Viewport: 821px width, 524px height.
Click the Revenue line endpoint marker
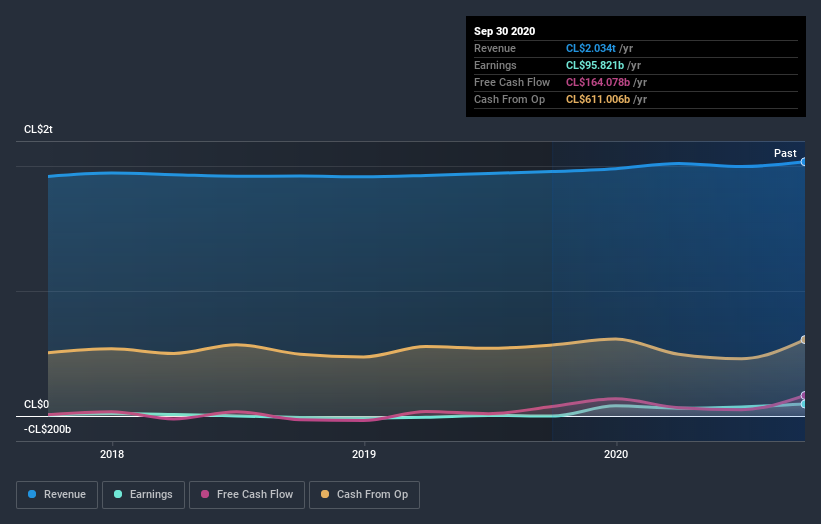pyautogui.click(x=803, y=162)
